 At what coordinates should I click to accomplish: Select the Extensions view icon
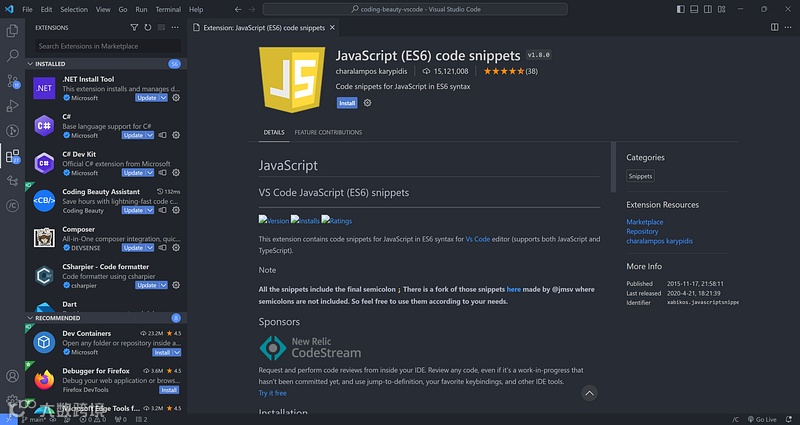(12, 156)
